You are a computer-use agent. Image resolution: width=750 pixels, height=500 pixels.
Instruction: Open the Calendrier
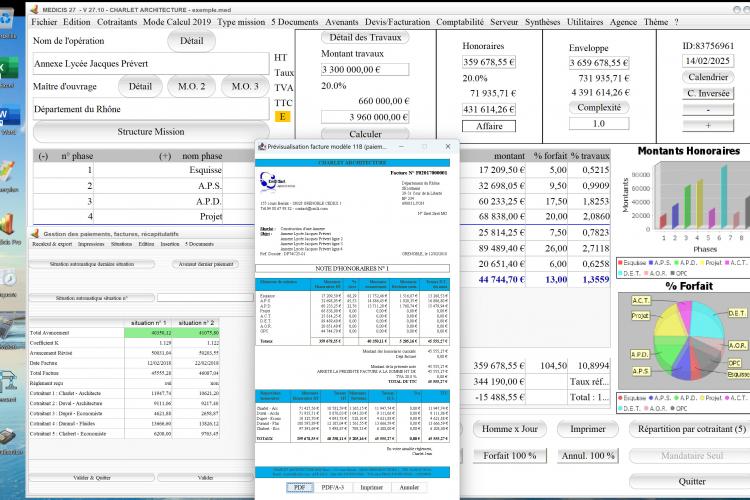tap(708, 77)
